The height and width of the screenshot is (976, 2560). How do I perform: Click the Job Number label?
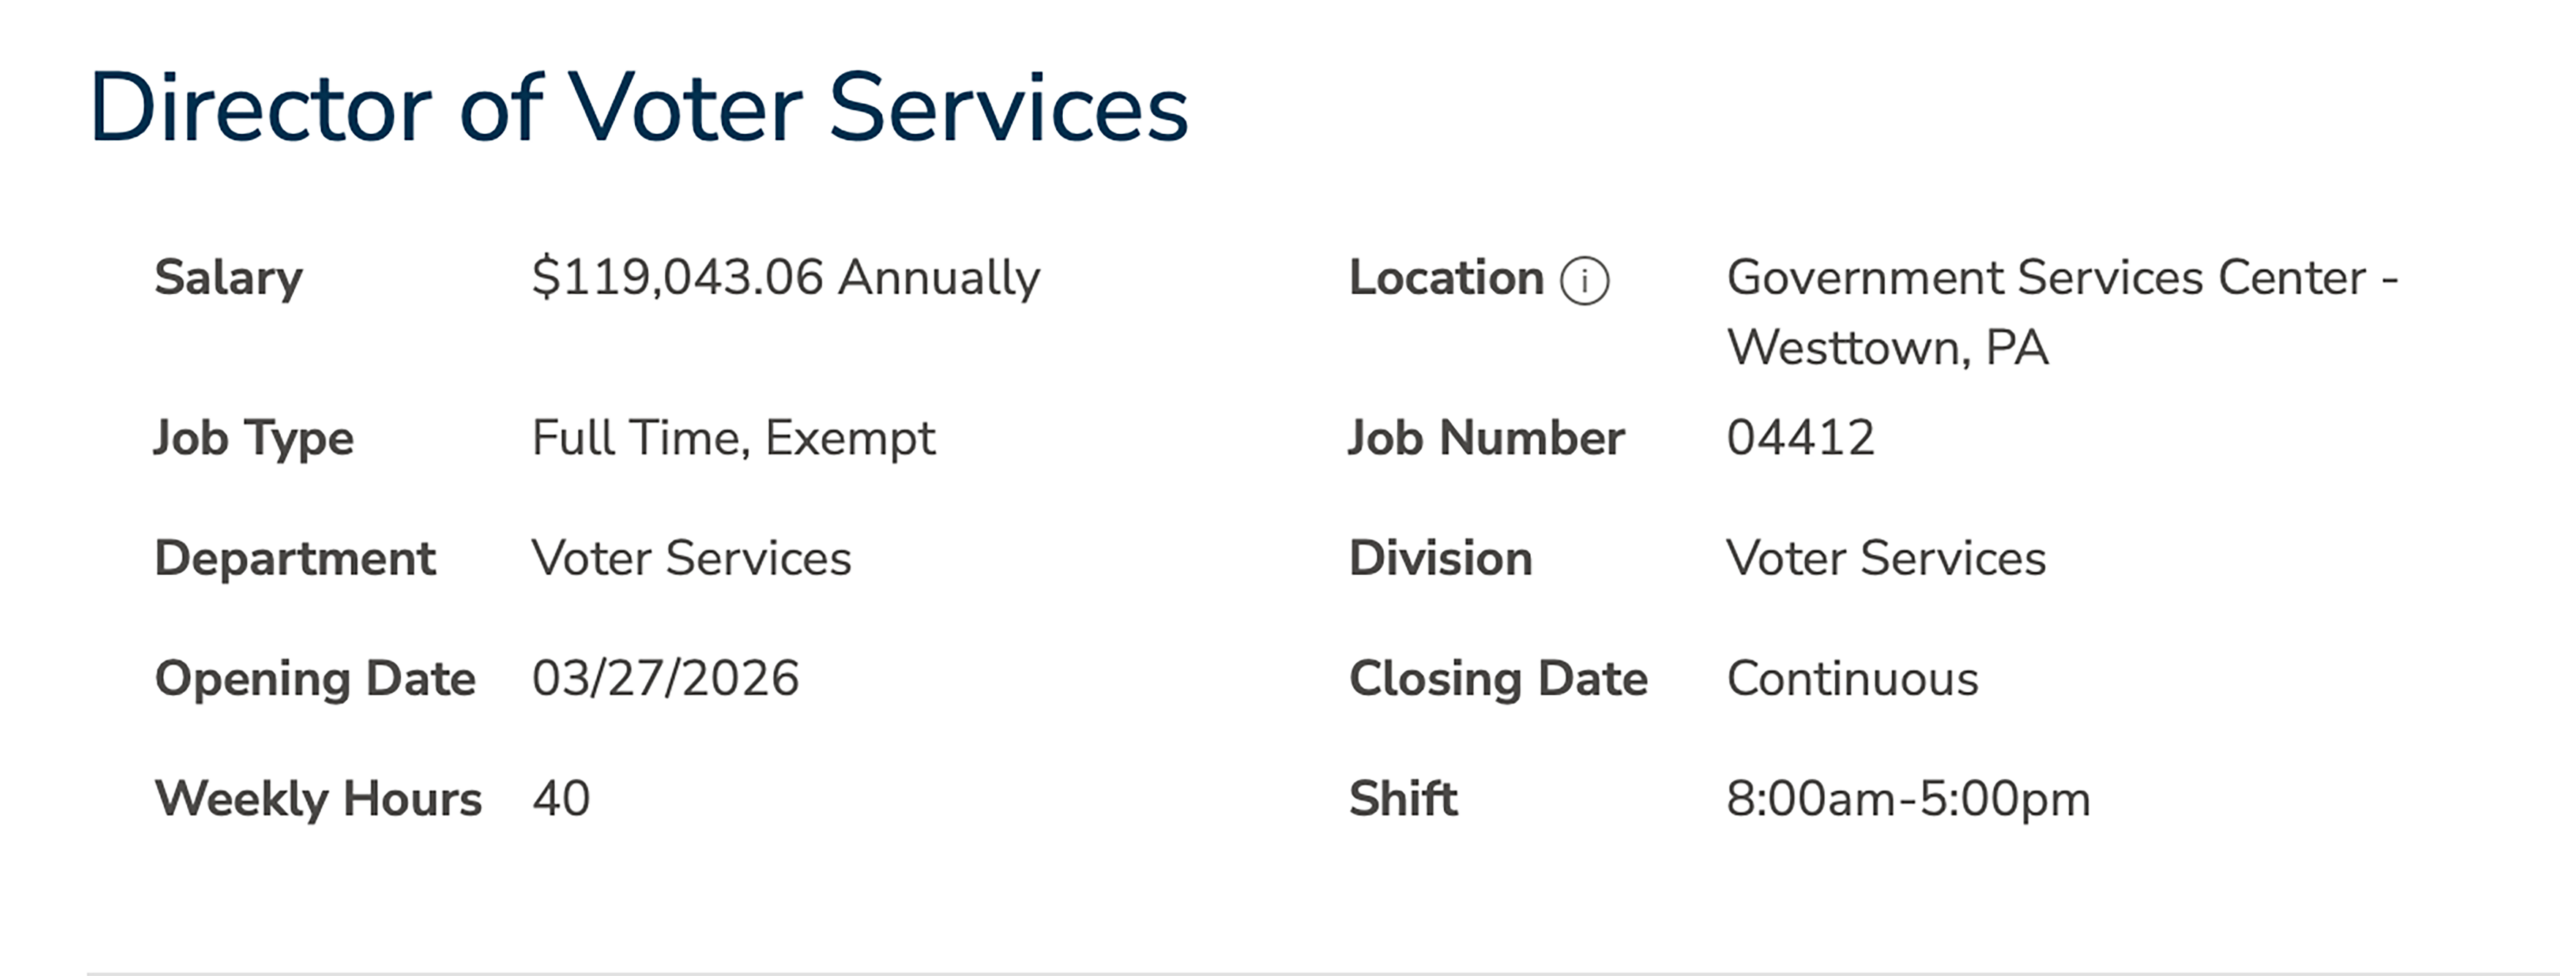tap(1486, 438)
